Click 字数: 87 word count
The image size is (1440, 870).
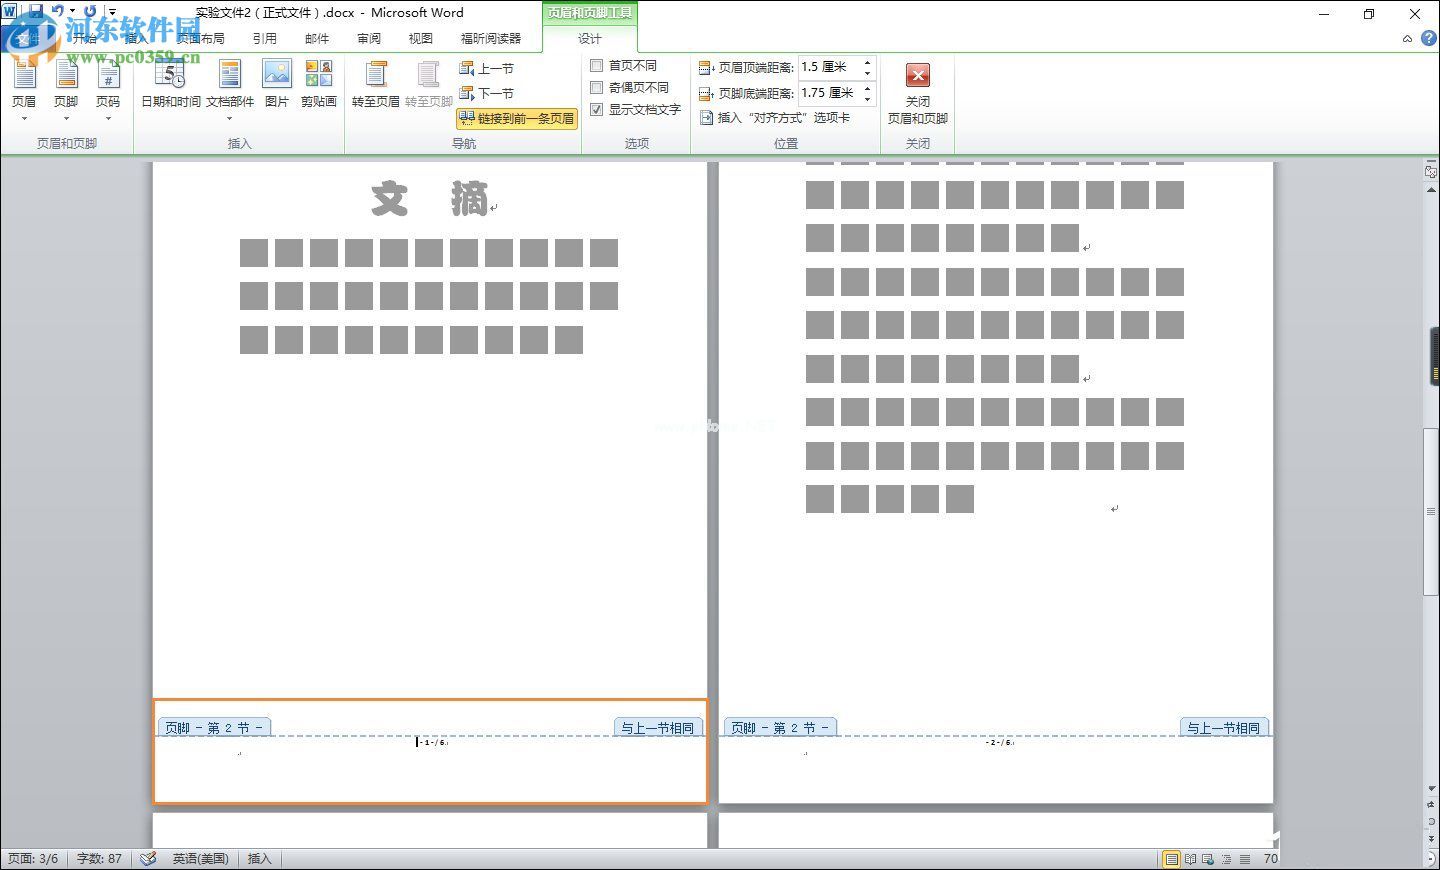[99, 859]
